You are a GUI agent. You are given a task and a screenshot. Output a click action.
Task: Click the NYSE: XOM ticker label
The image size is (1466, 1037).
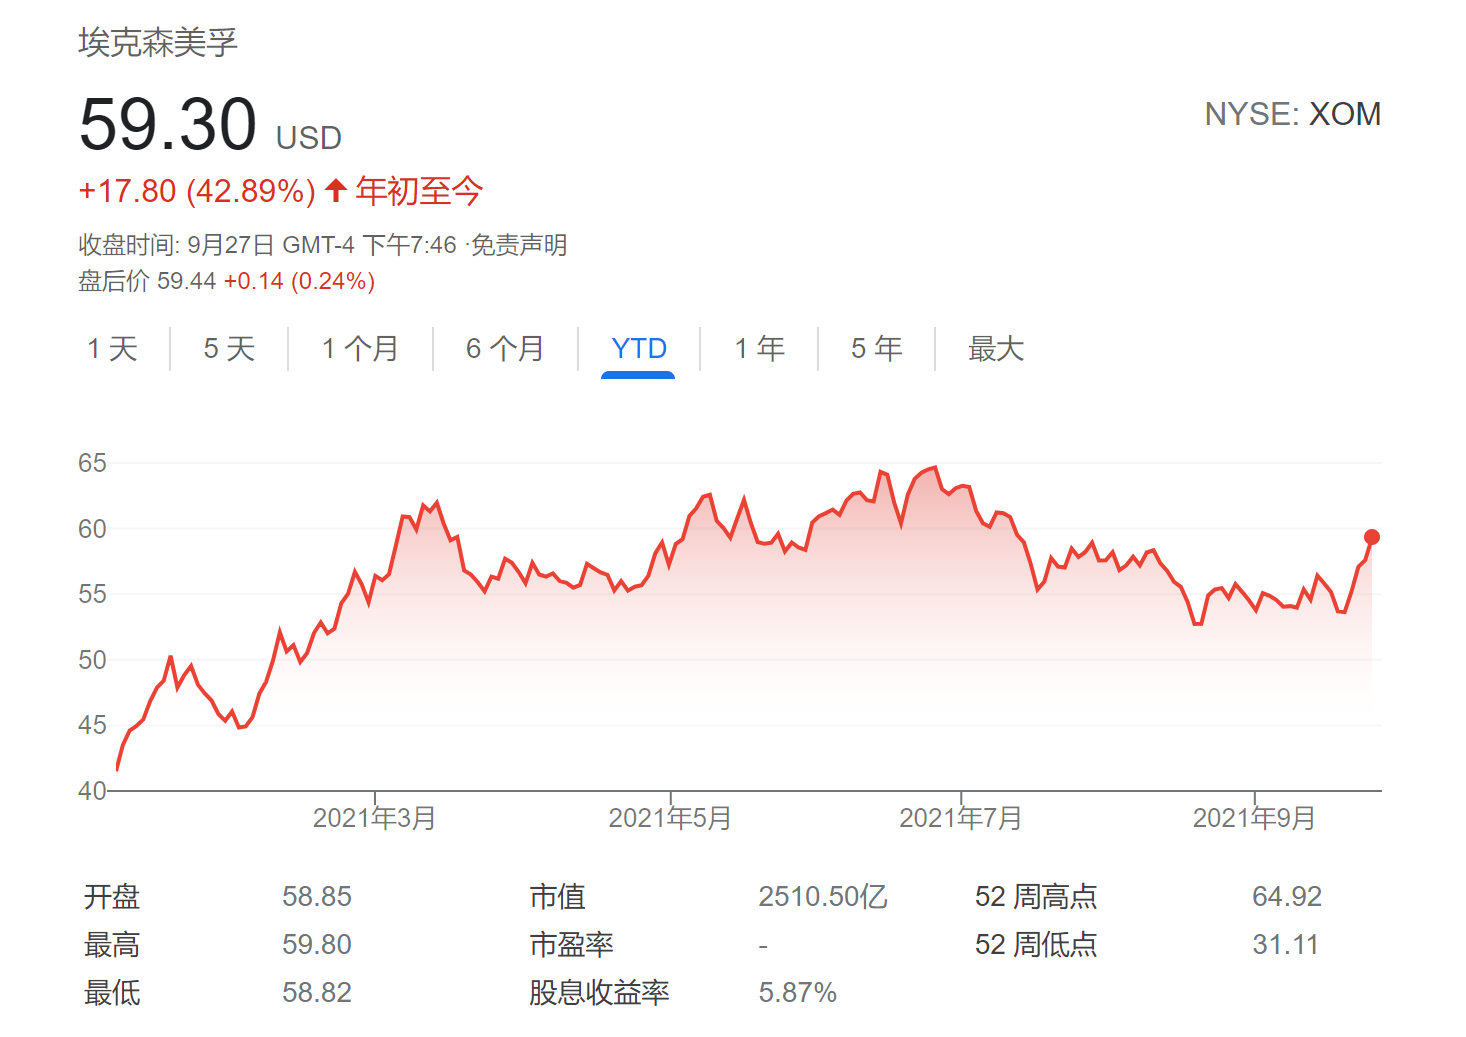[x=1292, y=114]
